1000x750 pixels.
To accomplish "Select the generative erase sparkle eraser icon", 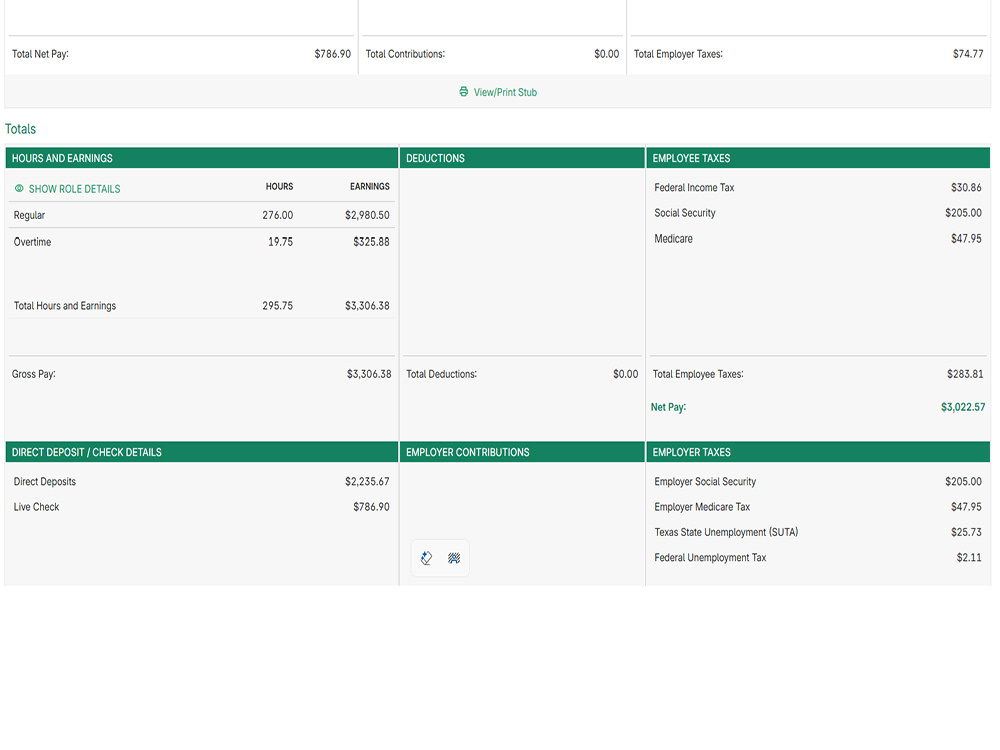I will pos(427,558).
